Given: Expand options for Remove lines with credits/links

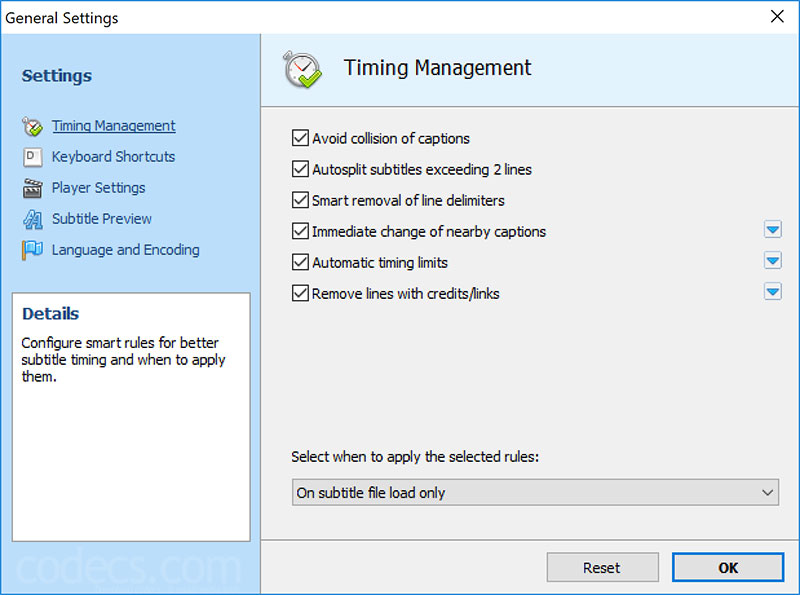Looking at the screenshot, I should click(x=772, y=292).
